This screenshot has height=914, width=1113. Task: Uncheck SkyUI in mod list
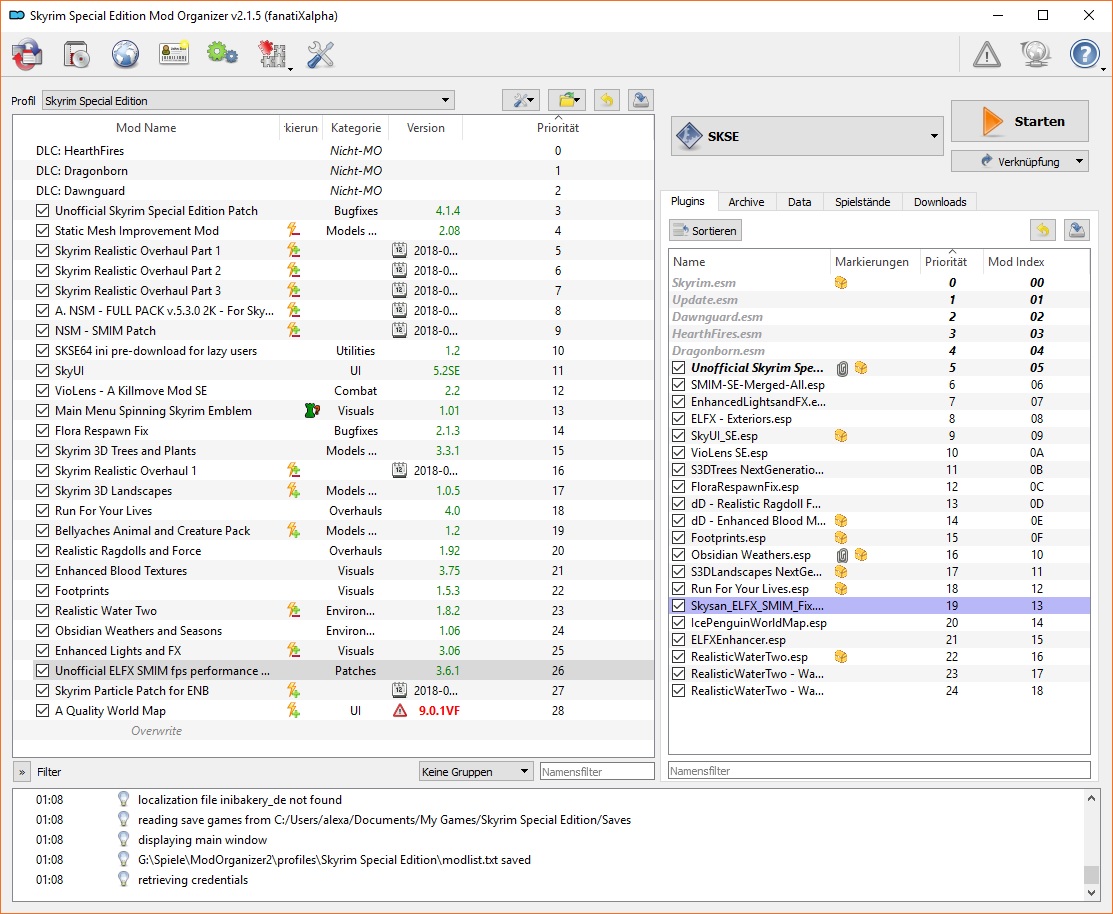click(43, 370)
